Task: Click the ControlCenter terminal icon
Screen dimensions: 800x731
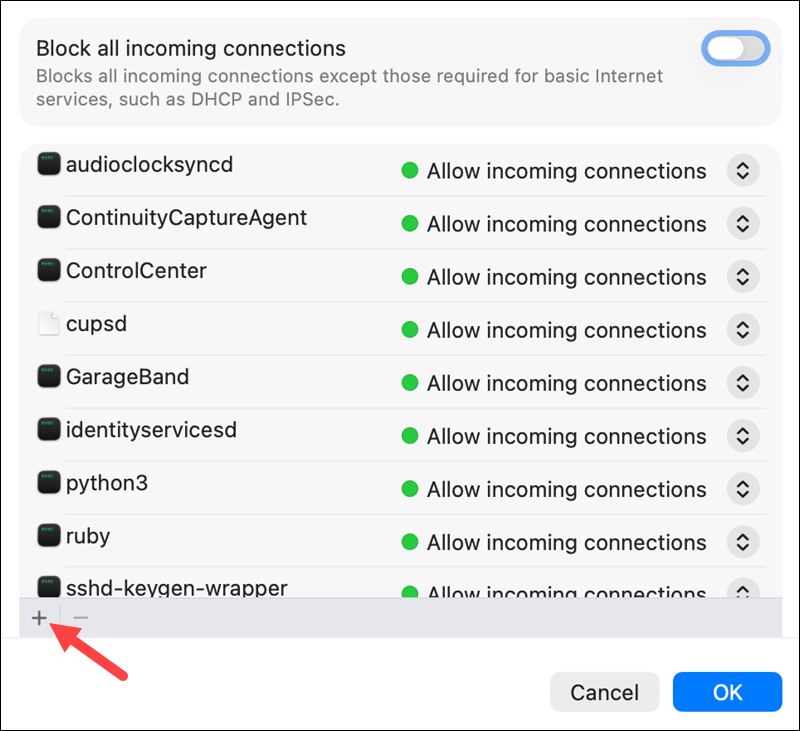Action: 48,270
